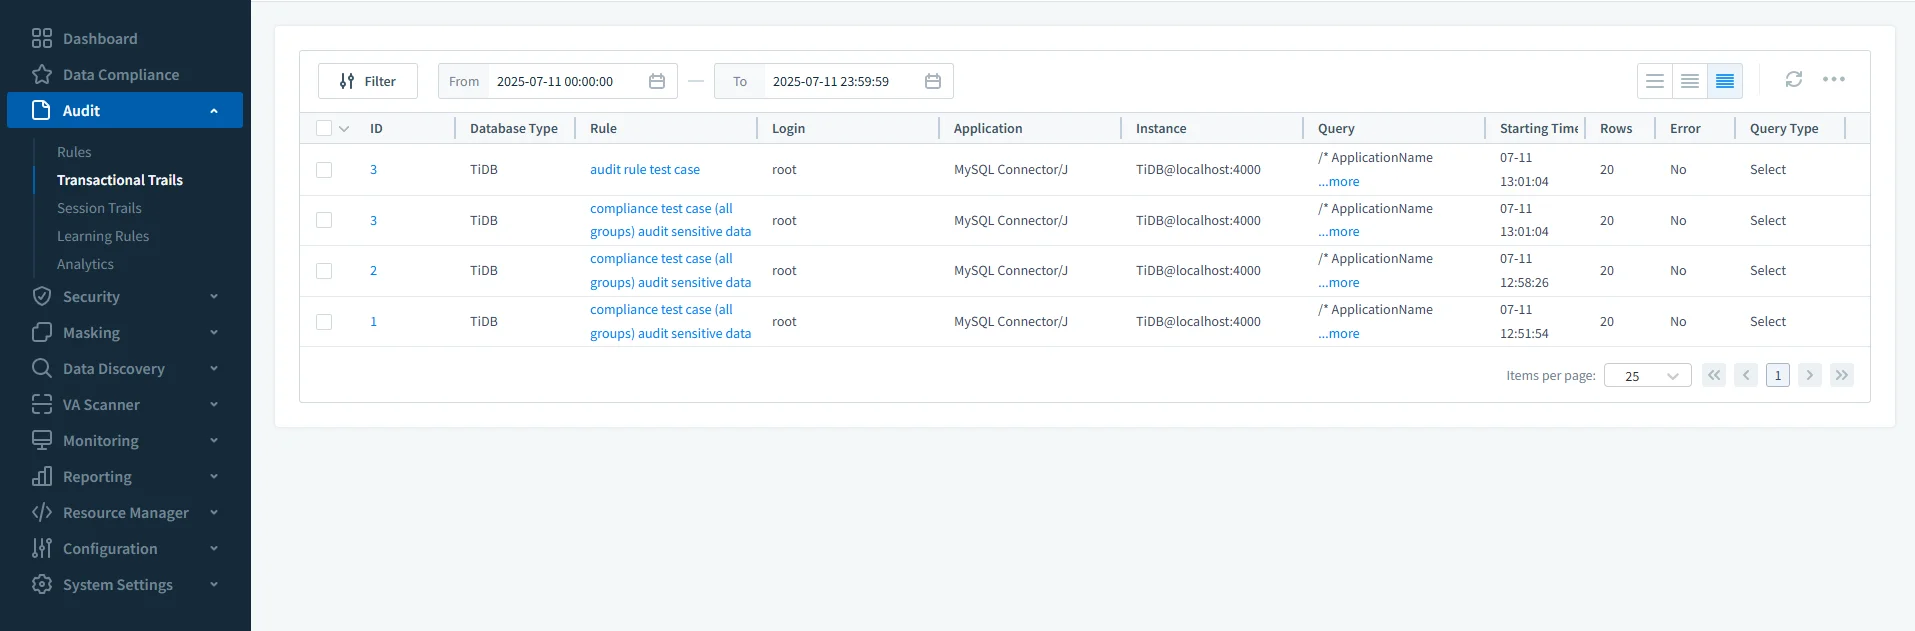This screenshot has width=1915, height=631.
Task: Tick the checkbox for the row with ID 1
Action: click(x=324, y=322)
